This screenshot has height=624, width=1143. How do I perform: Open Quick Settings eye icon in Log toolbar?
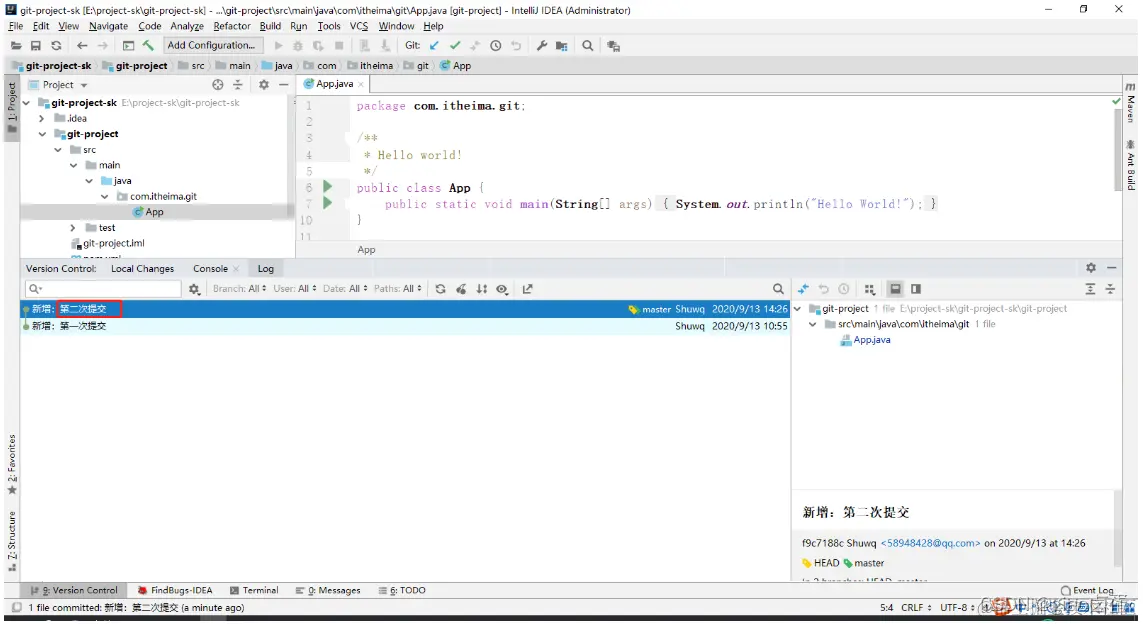pos(502,289)
